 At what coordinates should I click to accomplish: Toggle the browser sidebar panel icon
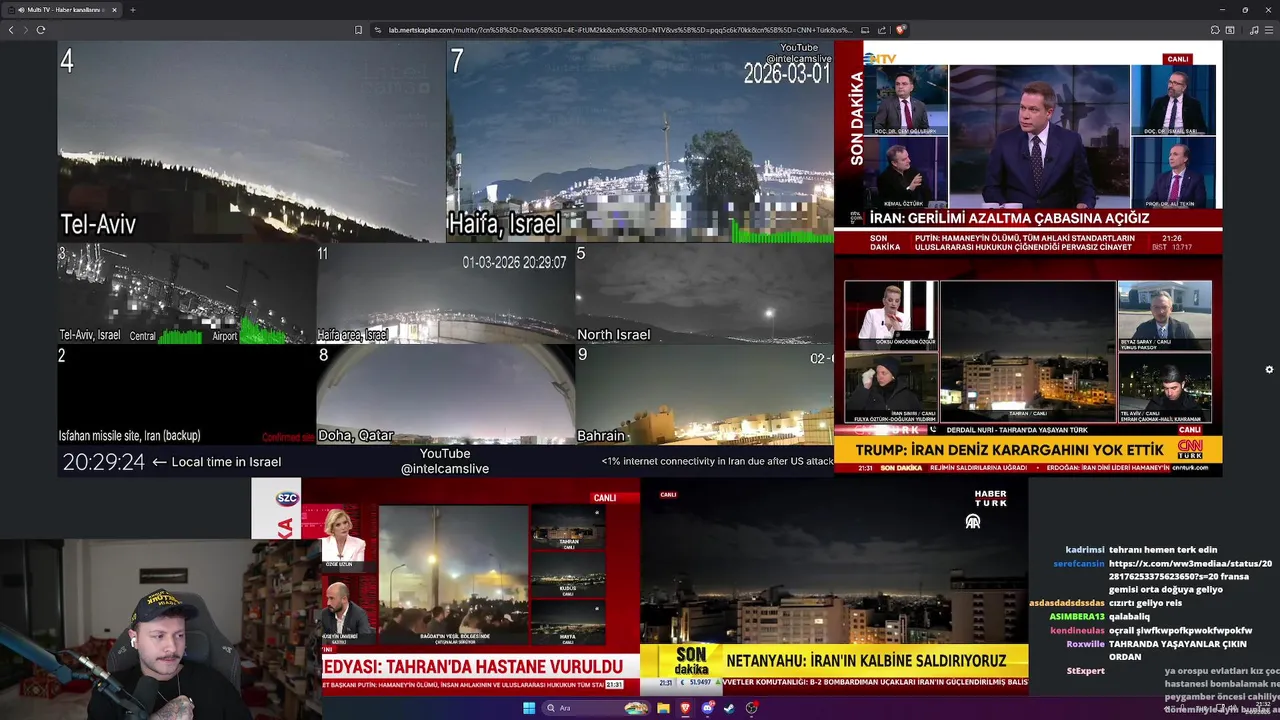(x=1230, y=30)
